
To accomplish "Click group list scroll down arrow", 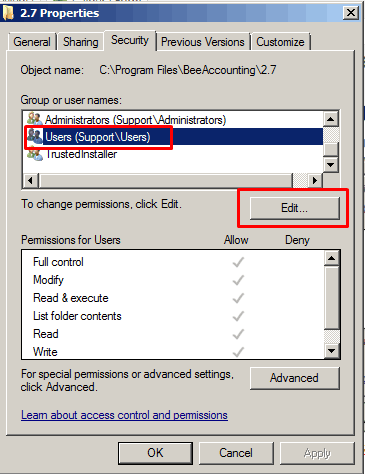I will point(331,164).
